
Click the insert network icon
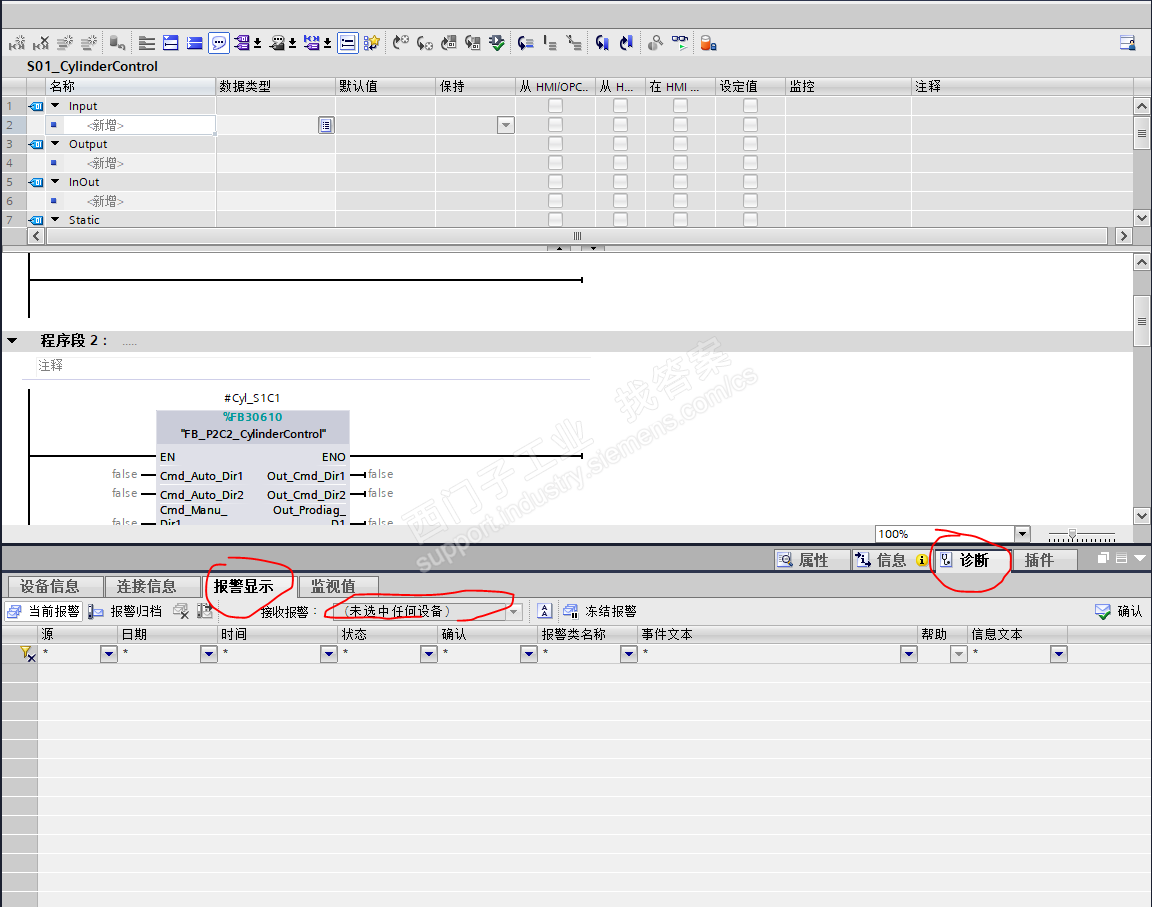17,43
